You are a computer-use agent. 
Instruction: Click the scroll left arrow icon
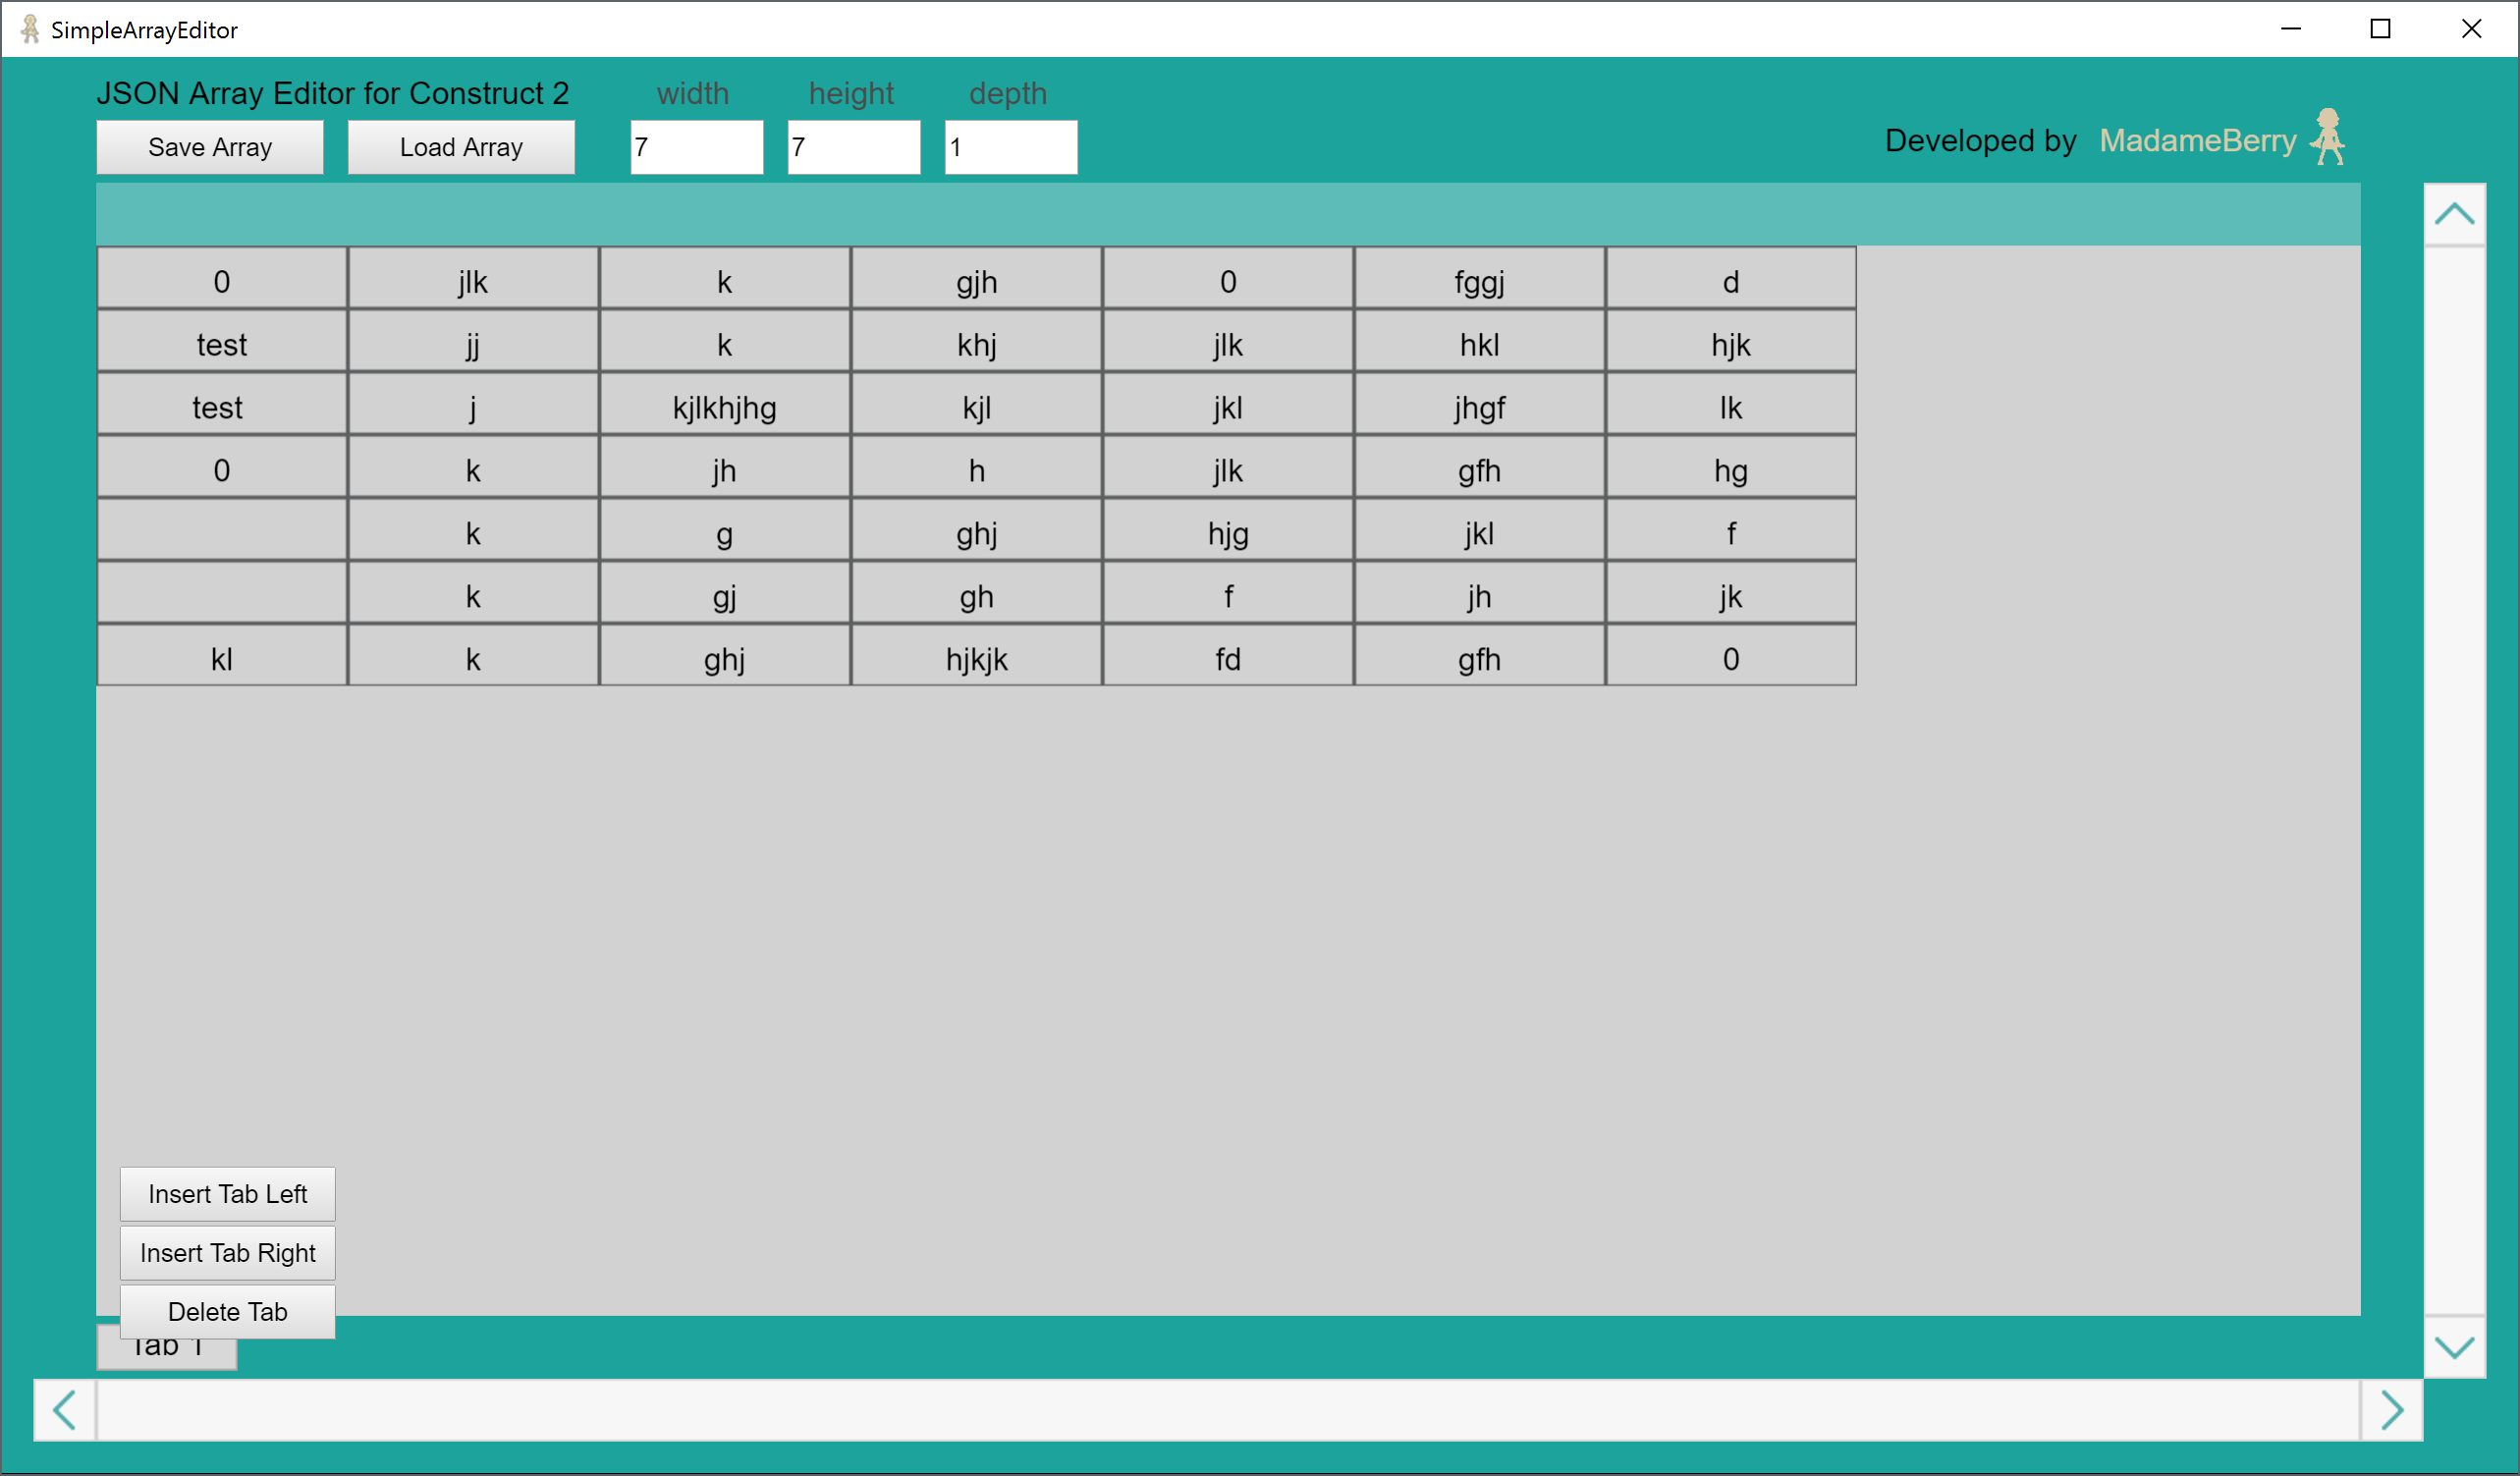(65, 1410)
